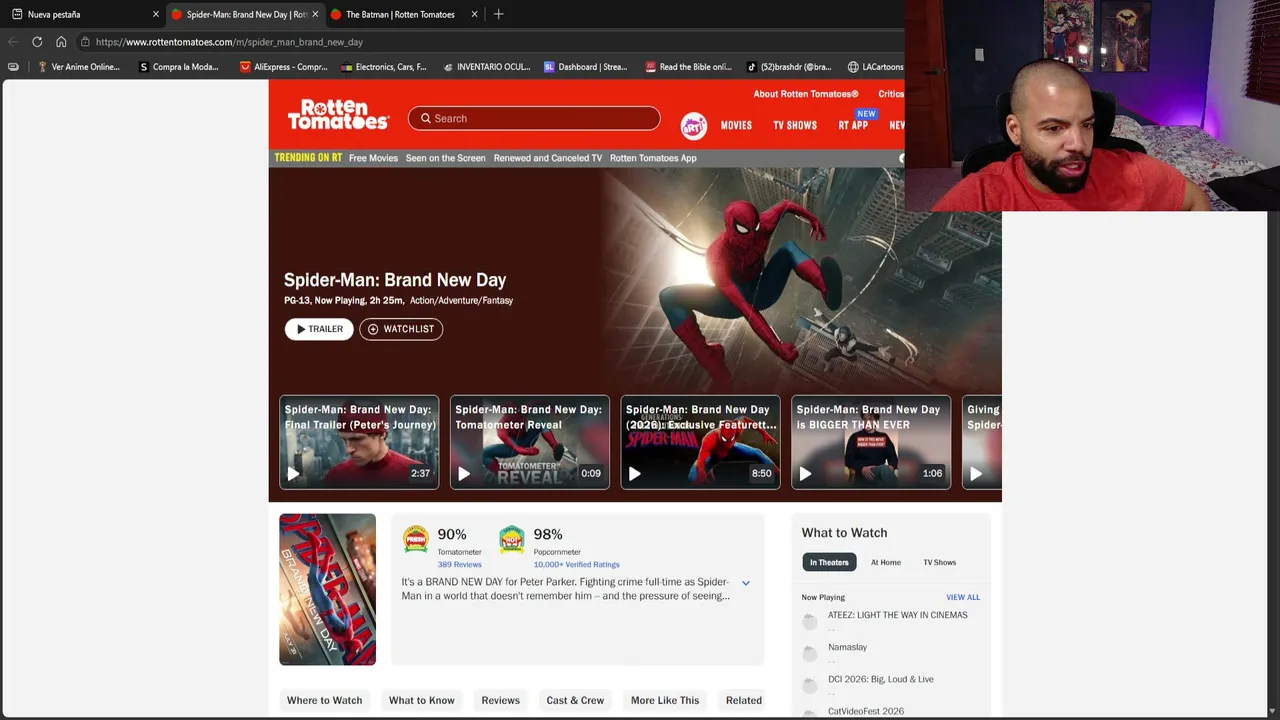Open the TikTok brashdr bookmark
1280x720 pixels.
(789, 67)
